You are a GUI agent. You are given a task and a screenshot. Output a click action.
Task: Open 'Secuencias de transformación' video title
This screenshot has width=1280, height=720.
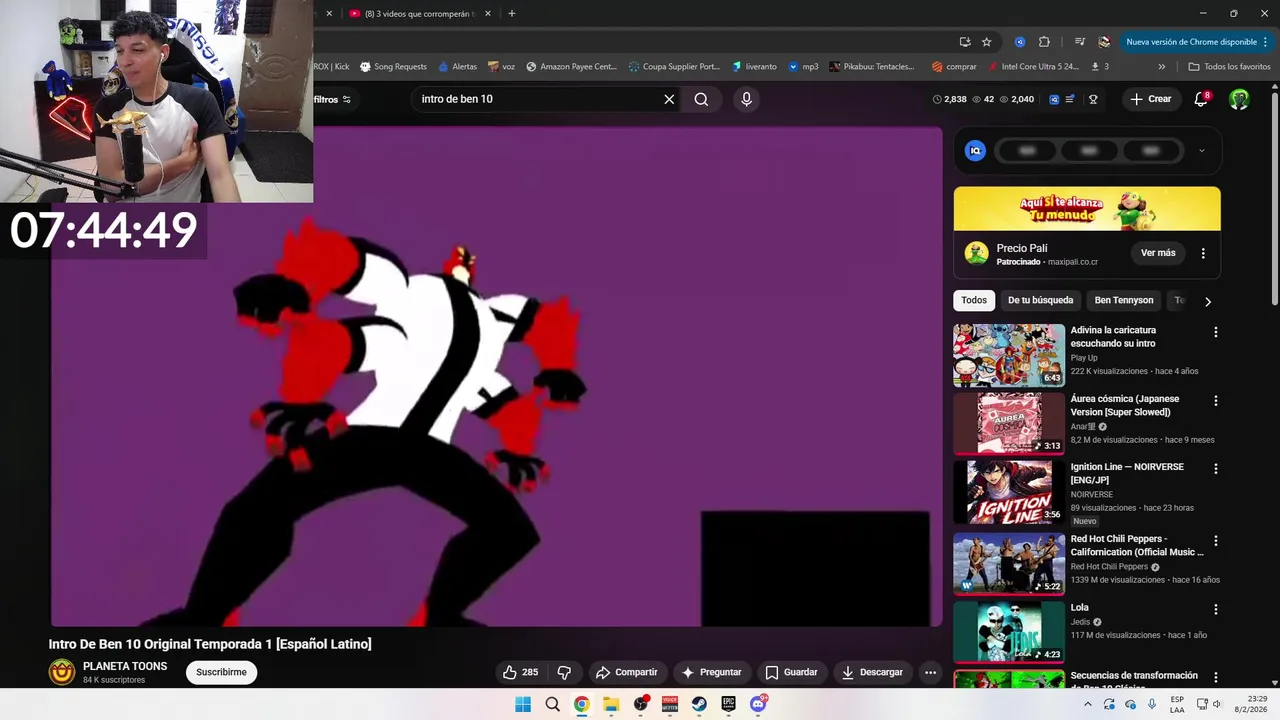tap(1134, 680)
